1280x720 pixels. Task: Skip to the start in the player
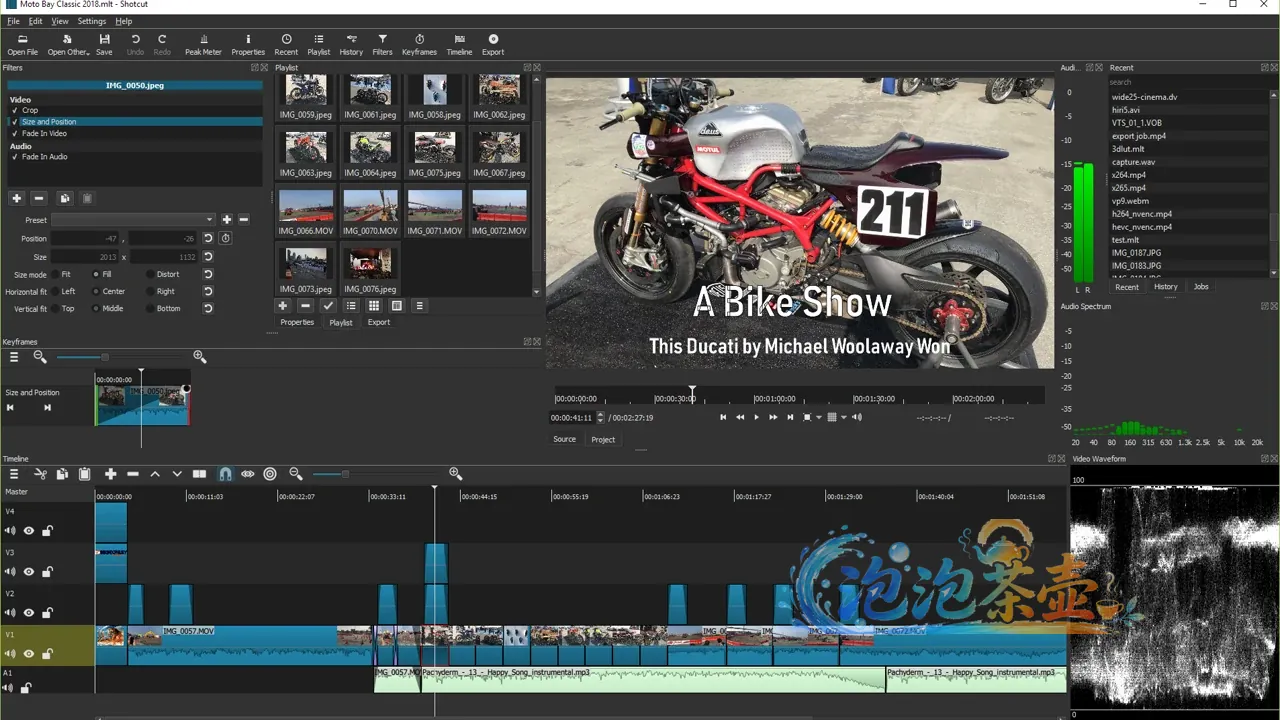(x=723, y=418)
